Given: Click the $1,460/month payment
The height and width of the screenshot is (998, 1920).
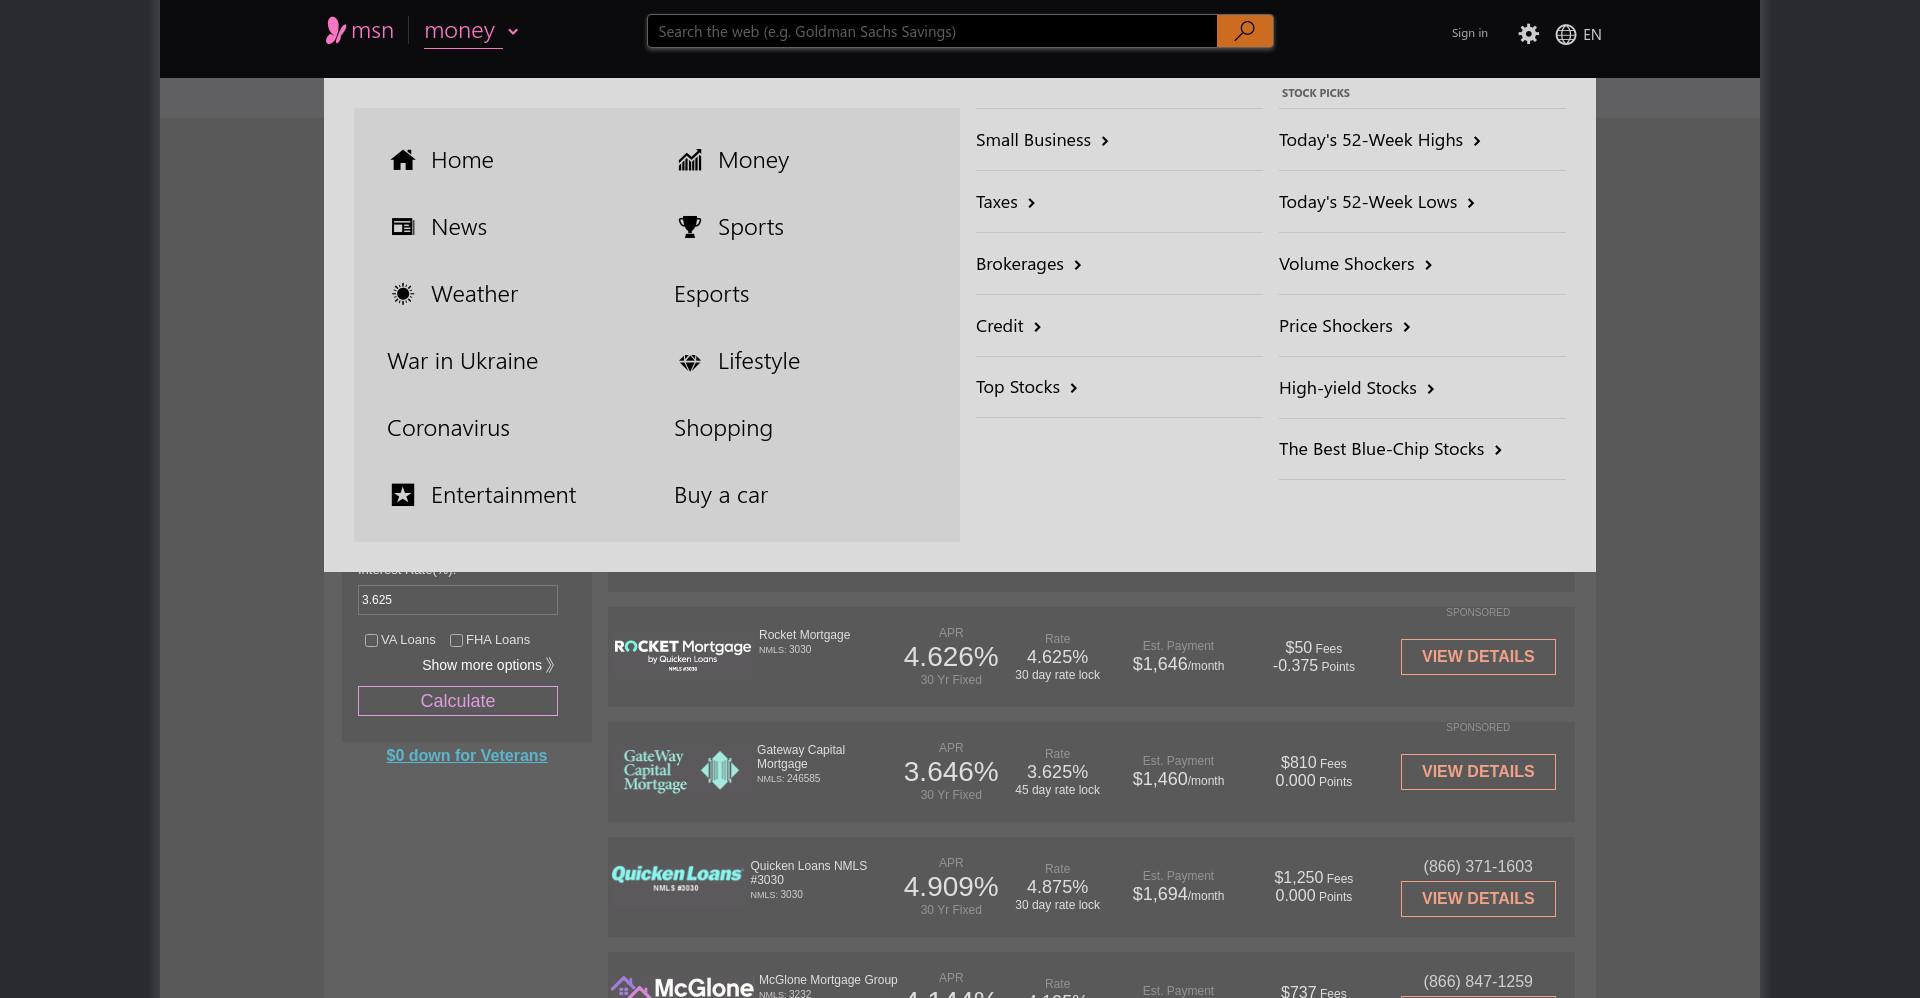Looking at the screenshot, I should (1178, 780).
